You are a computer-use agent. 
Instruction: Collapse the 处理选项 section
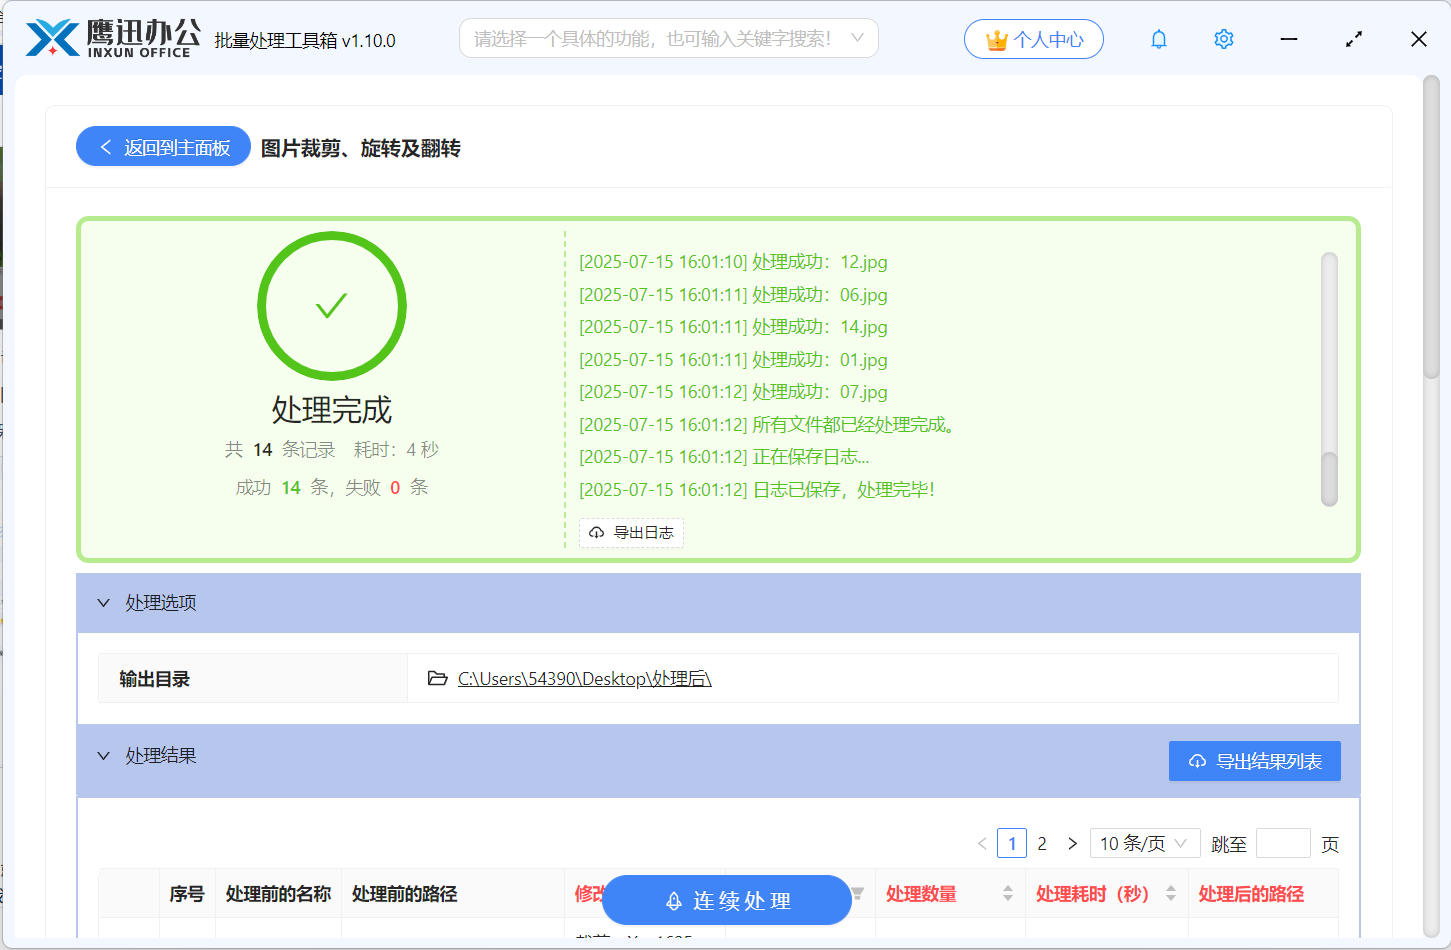[103, 603]
